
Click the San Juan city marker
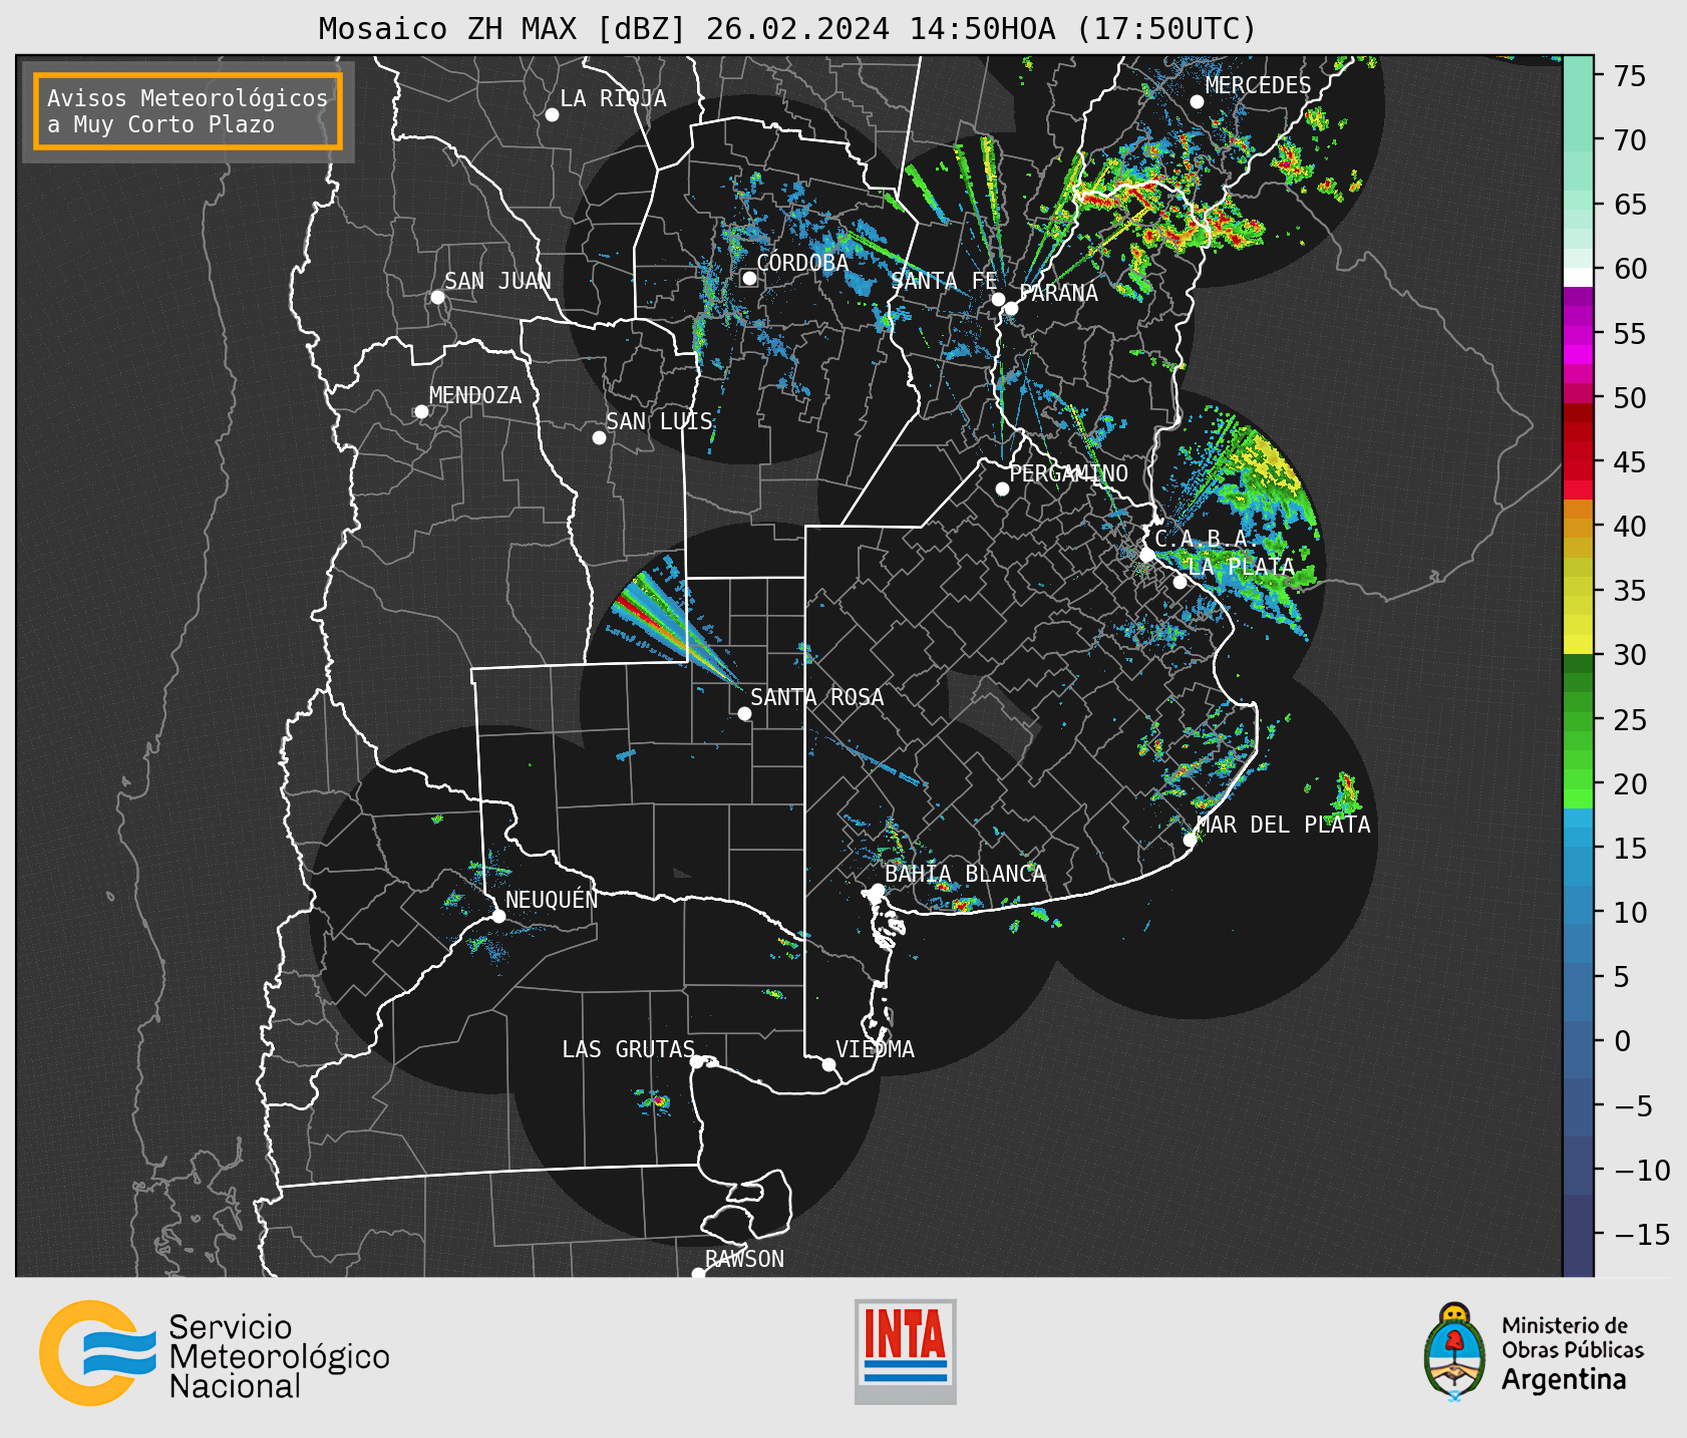[437, 297]
